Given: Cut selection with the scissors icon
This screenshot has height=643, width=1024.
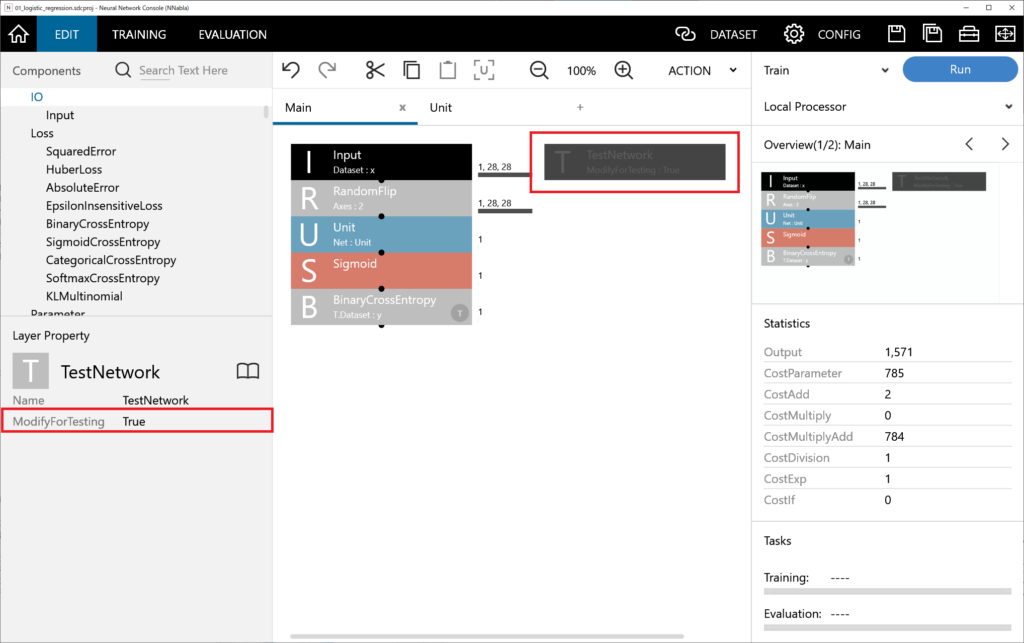Looking at the screenshot, I should click(x=374, y=70).
